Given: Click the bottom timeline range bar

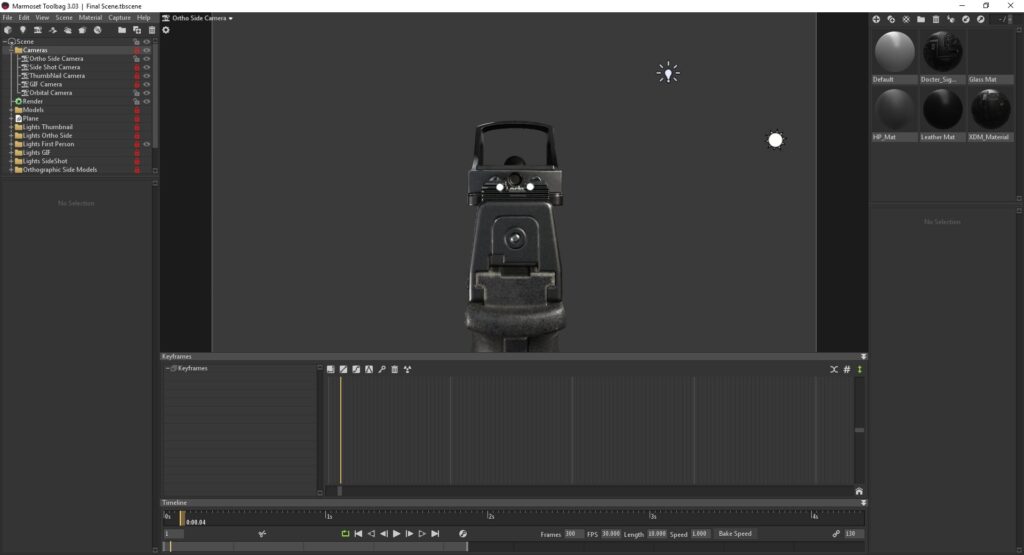Looking at the screenshot, I should pos(315,546).
